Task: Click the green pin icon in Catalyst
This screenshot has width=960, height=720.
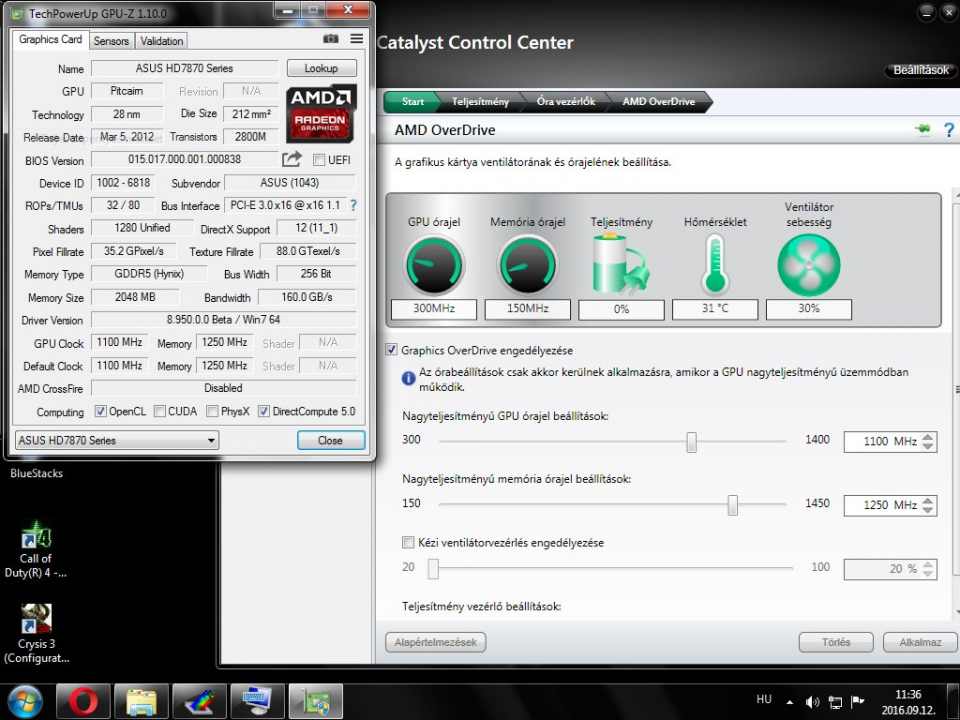Action: point(923,129)
